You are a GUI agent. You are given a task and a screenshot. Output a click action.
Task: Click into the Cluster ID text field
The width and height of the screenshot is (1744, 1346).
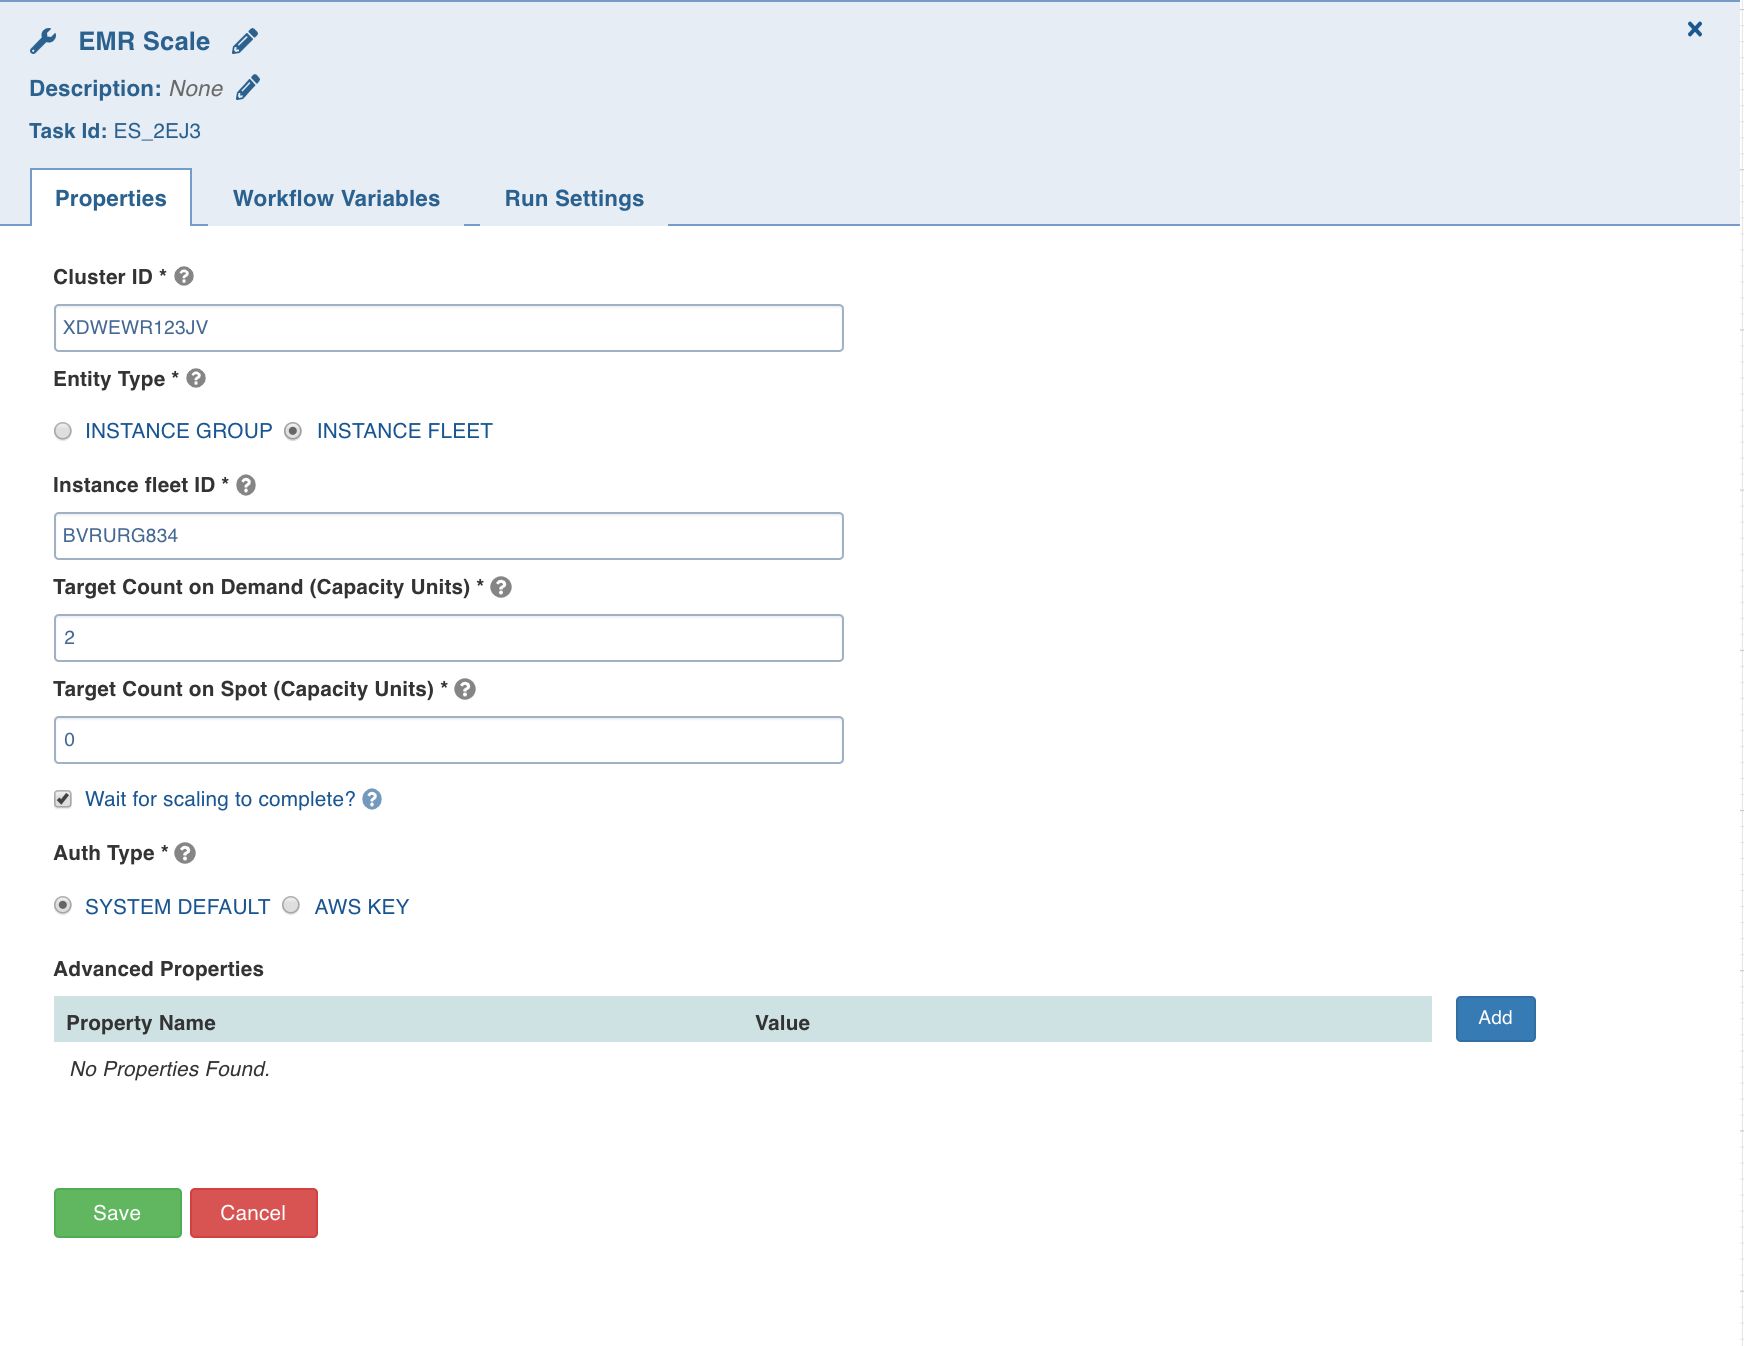click(448, 328)
